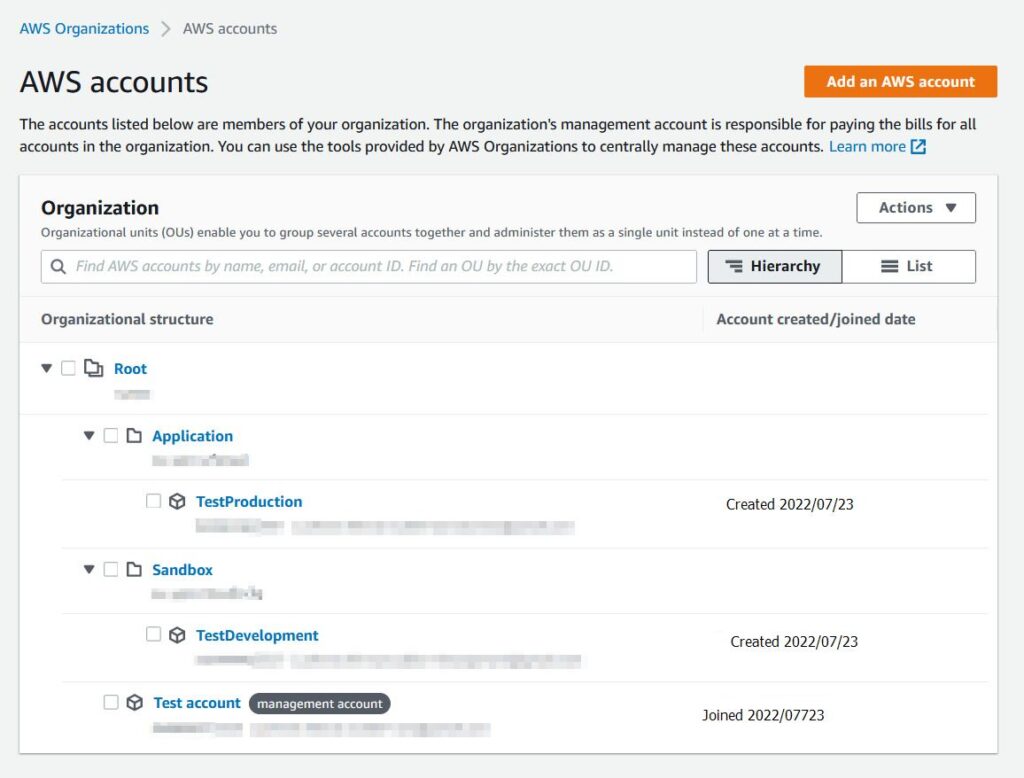Select the TestProduction account checkbox
The height and width of the screenshot is (778, 1024).
pos(153,501)
